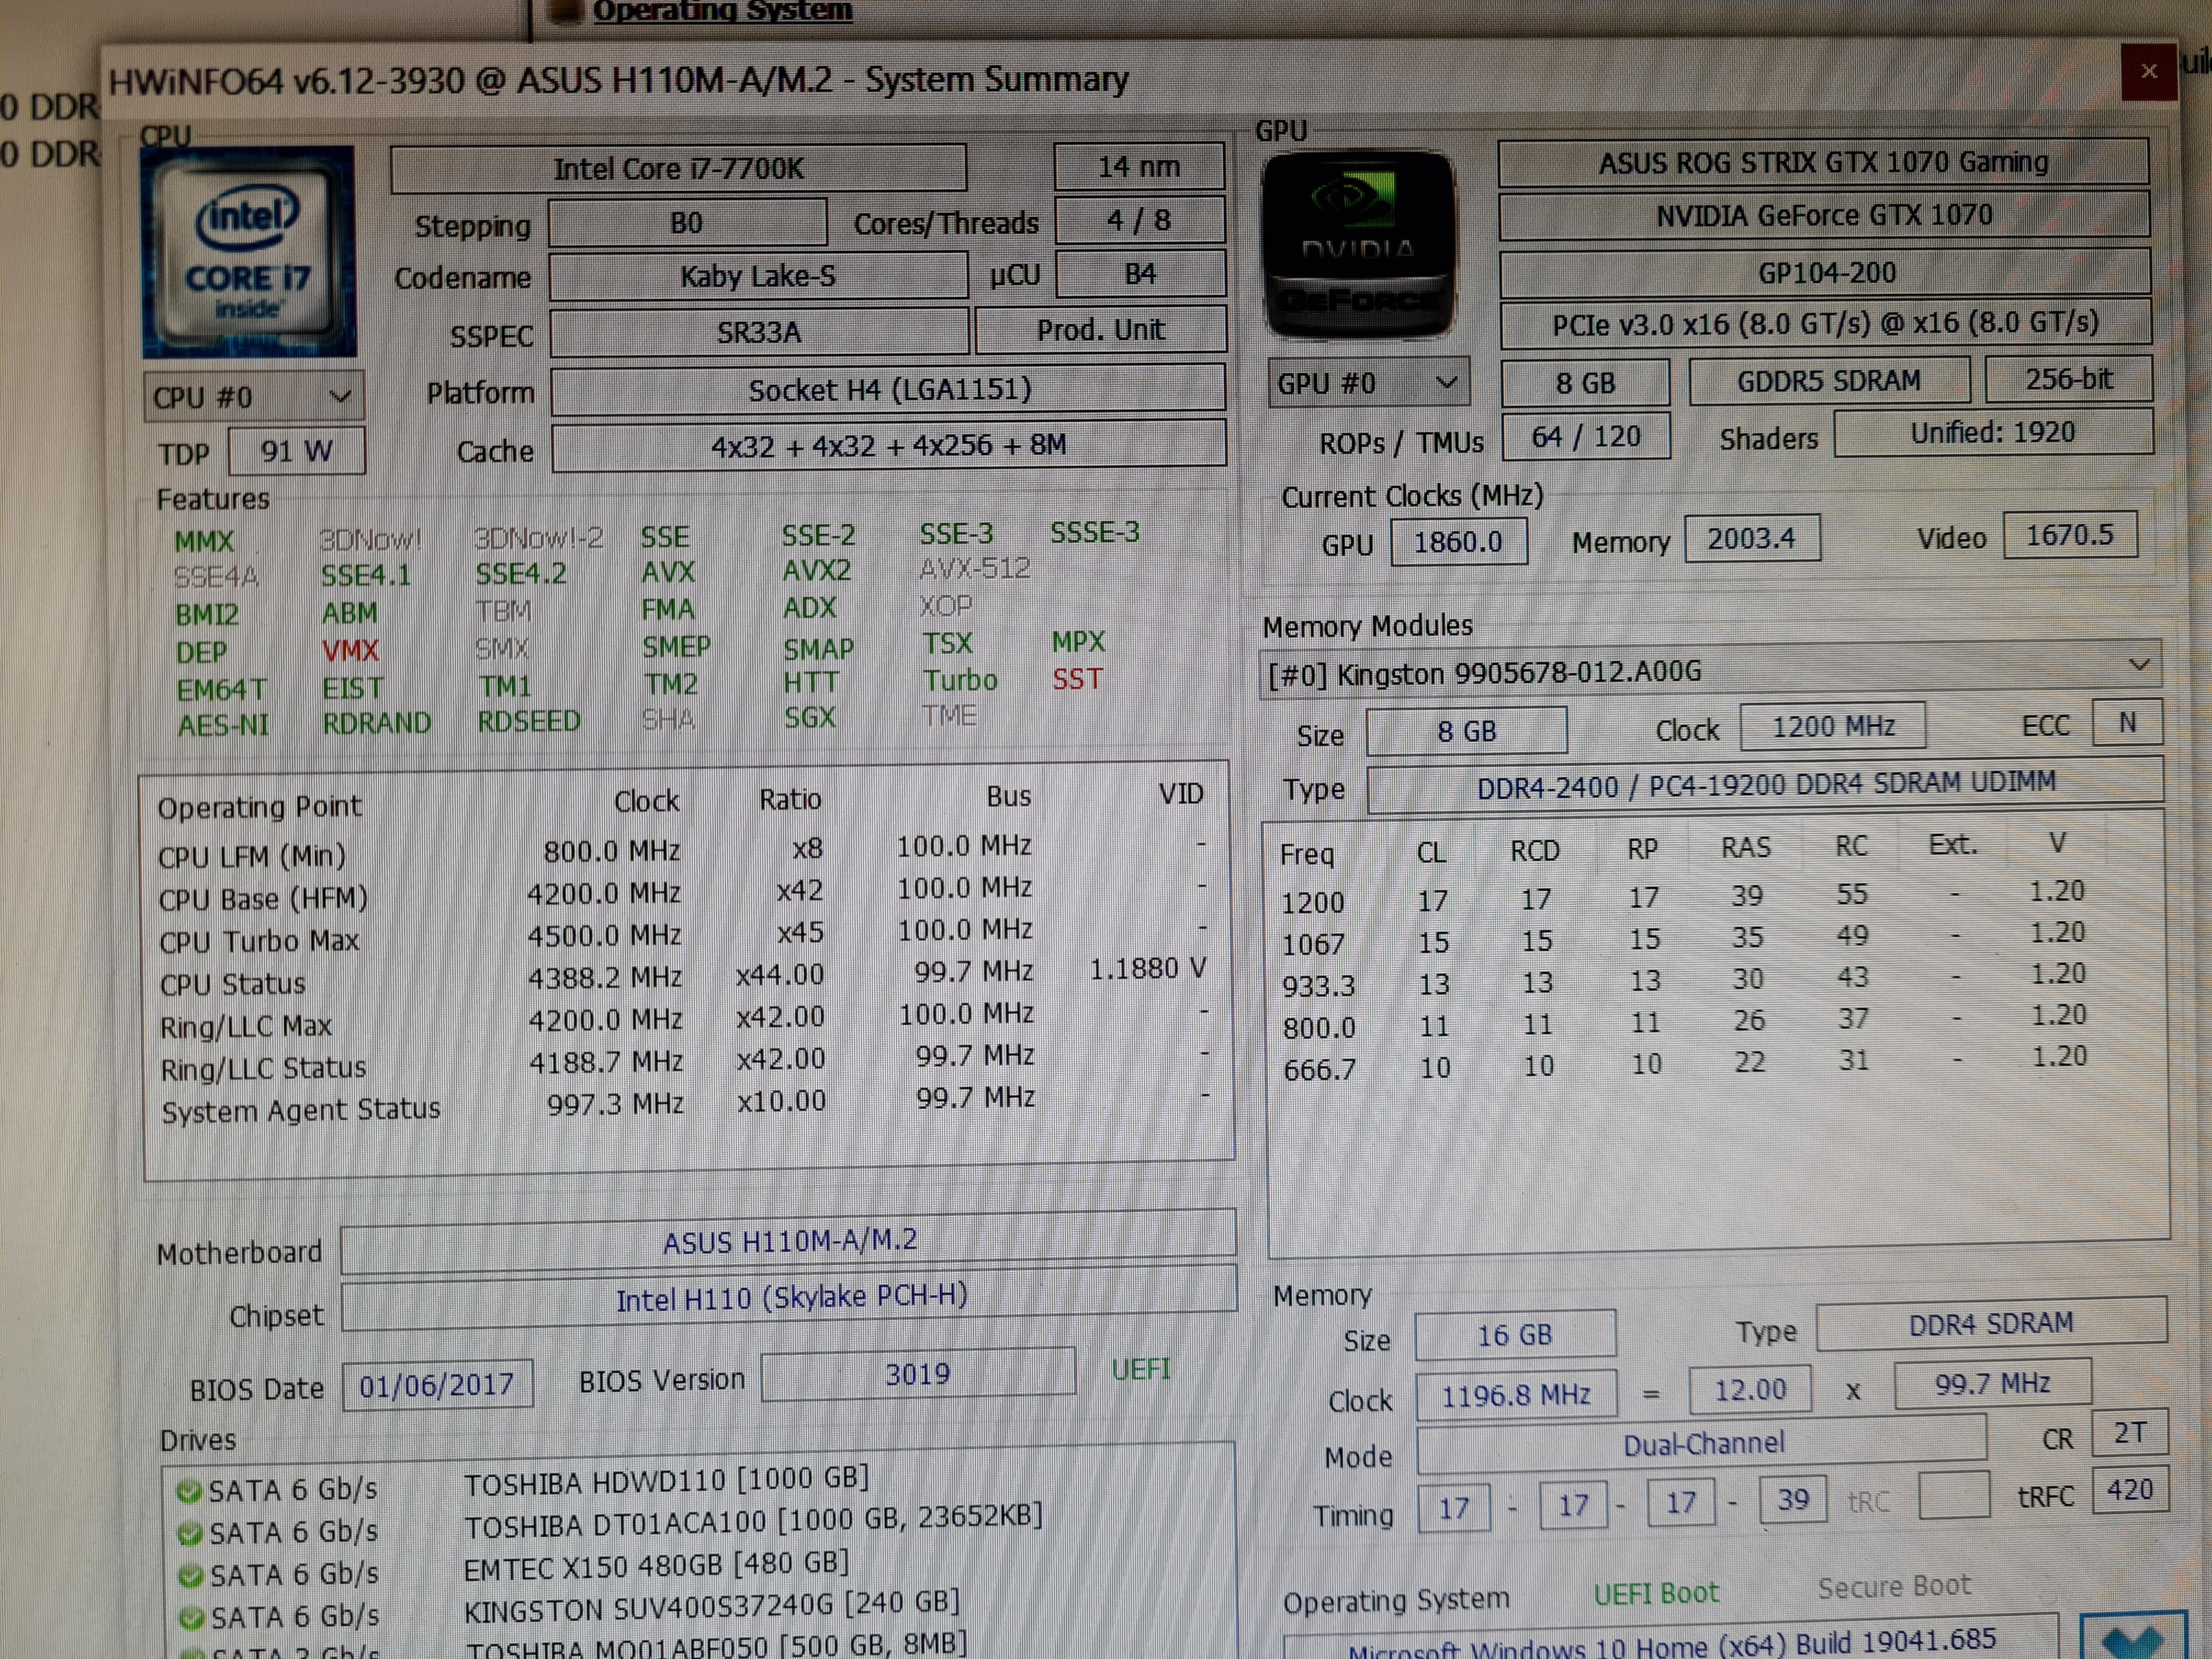This screenshot has height=1659, width=2212.
Task: Click the Windows logo icon at bottom right
Action: pos(2132,1640)
